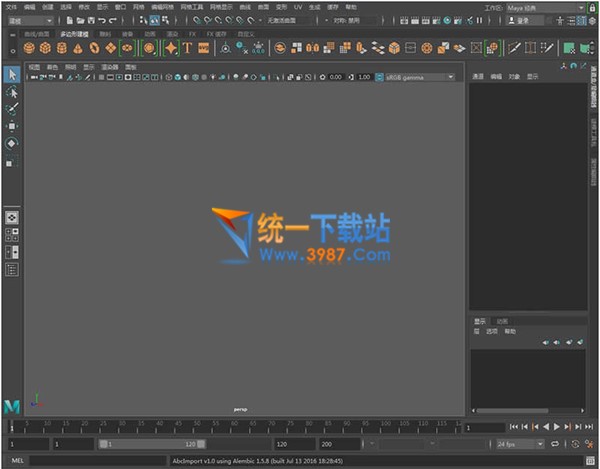Open the first File menu item

point(11,7)
